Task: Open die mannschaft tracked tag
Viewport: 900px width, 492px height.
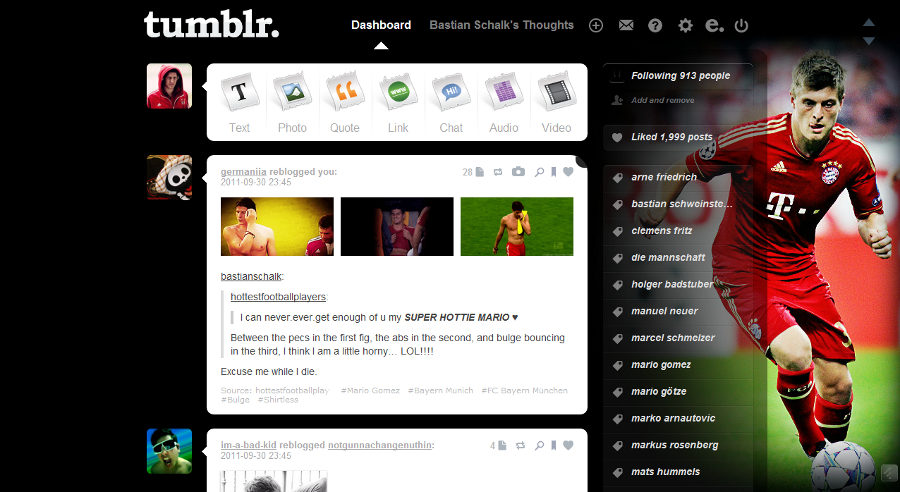Action: (x=668, y=258)
